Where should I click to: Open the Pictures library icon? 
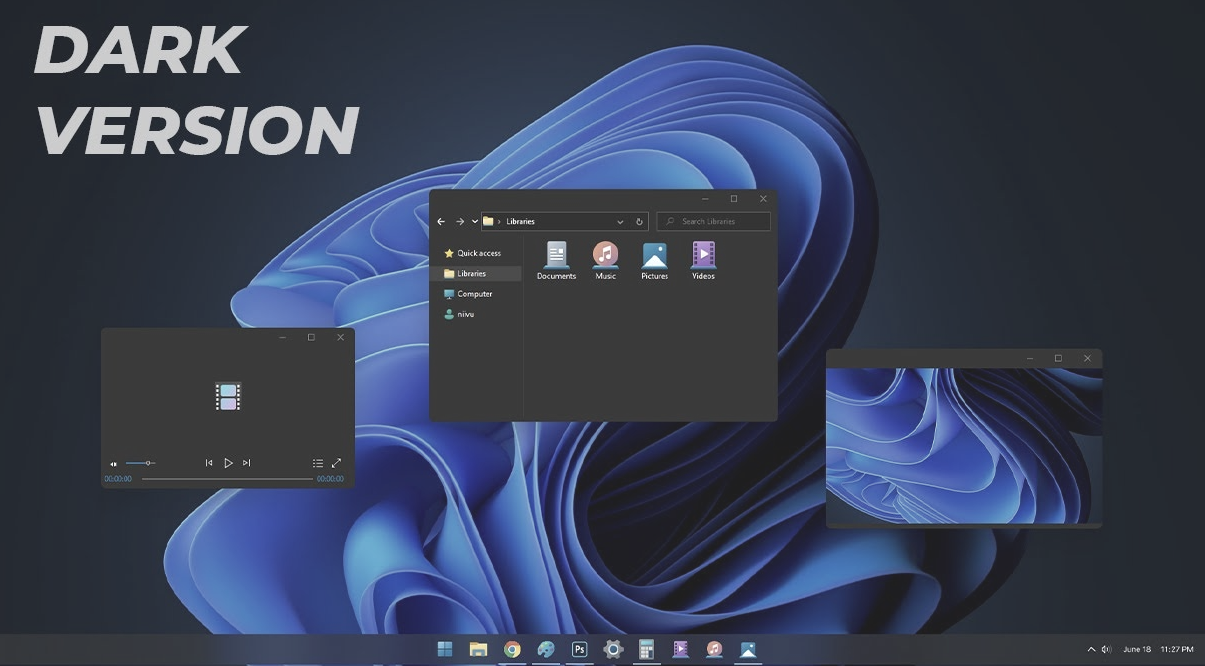[654, 255]
